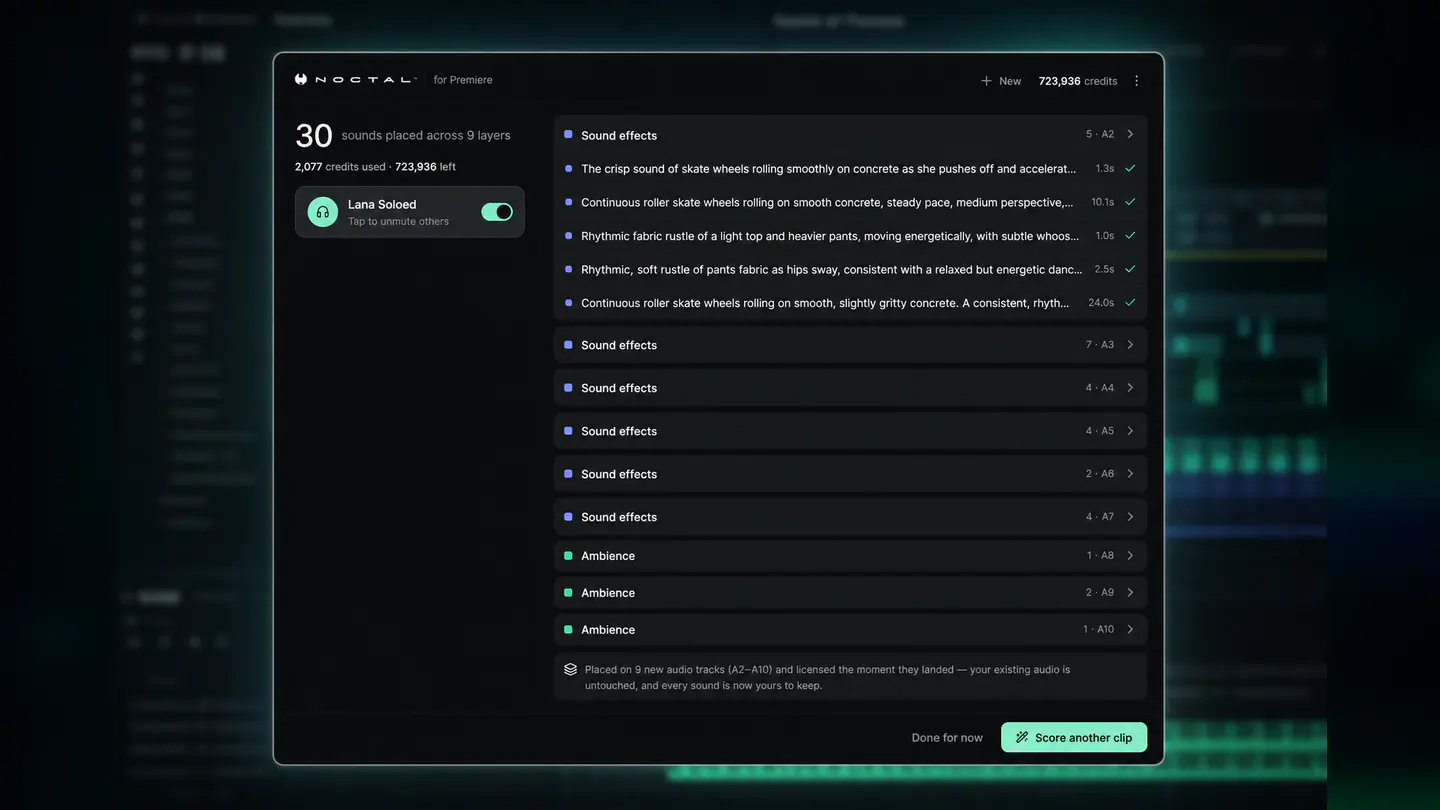Open the three-dot more options menu

[x=1136, y=81]
